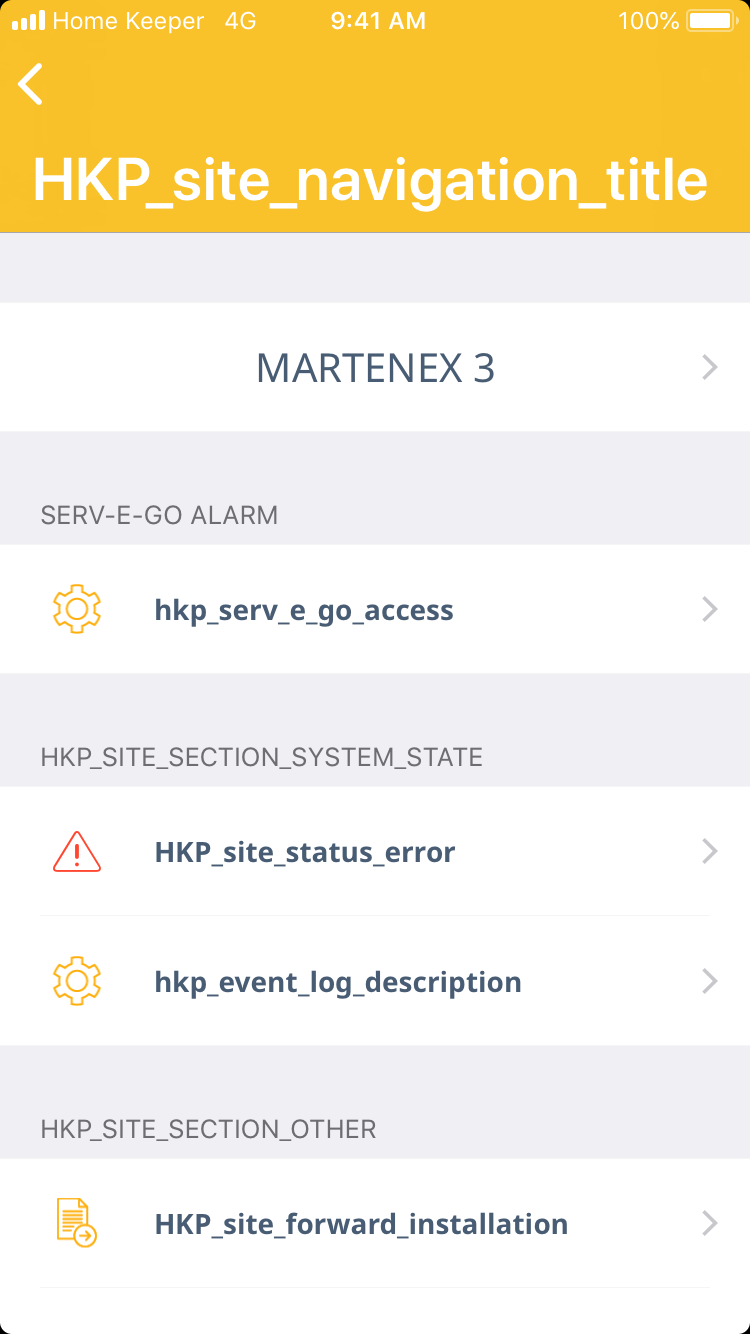The width and height of the screenshot is (750, 1334).
Task: Expand MARTENEX 3 row chevron
Action: pyautogui.click(x=710, y=368)
